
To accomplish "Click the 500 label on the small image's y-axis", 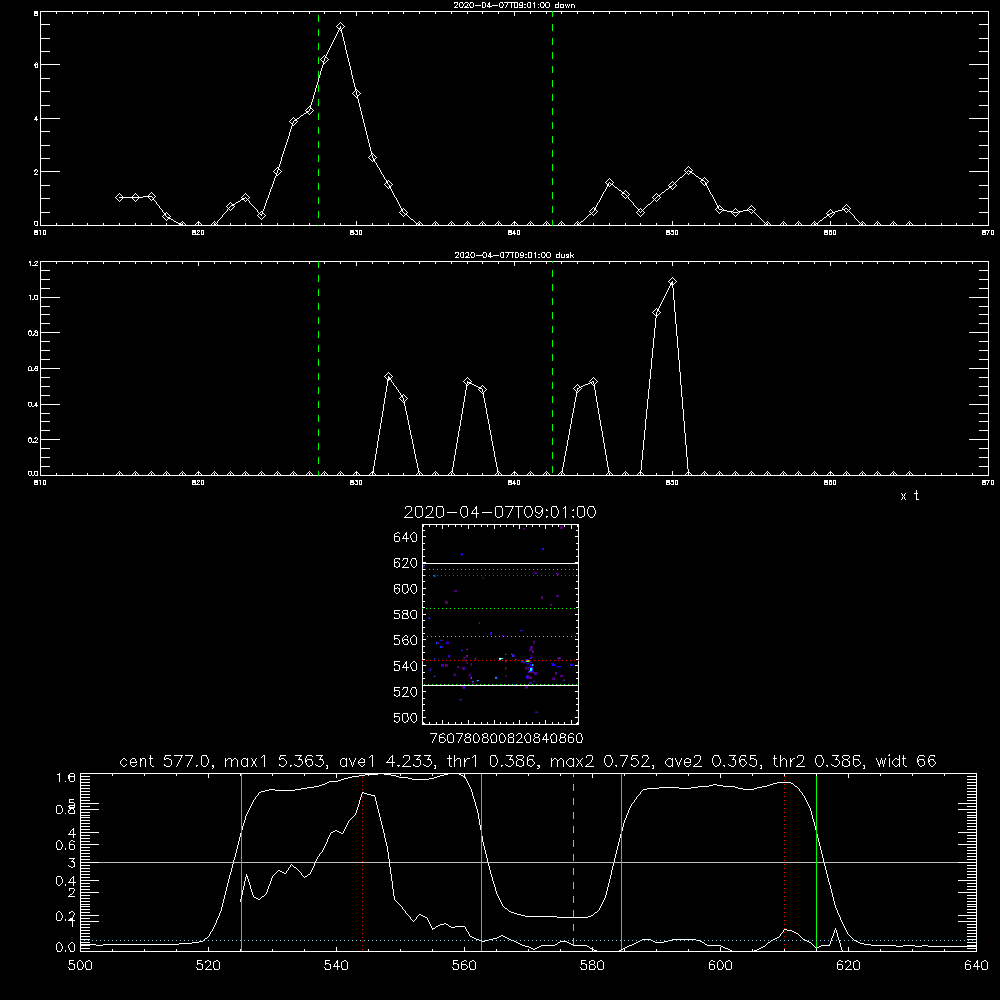I will pyautogui.click(x=406, y=718).
